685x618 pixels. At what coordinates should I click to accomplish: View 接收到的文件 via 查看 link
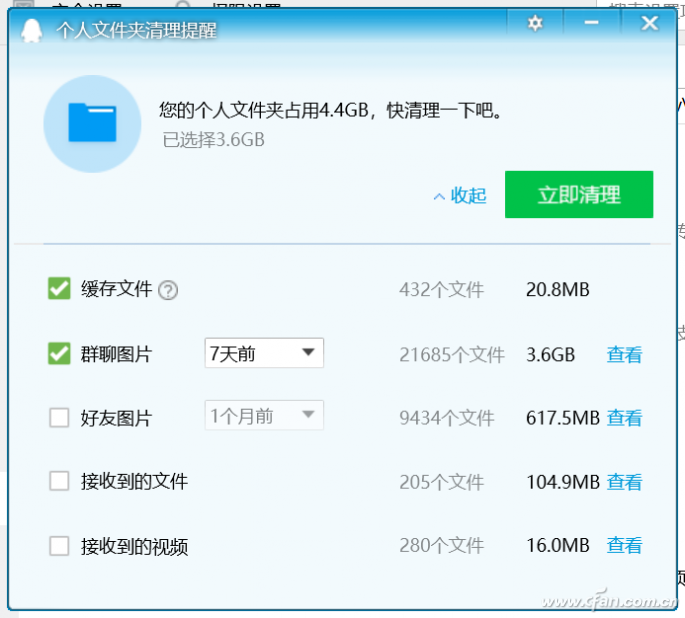624,482
